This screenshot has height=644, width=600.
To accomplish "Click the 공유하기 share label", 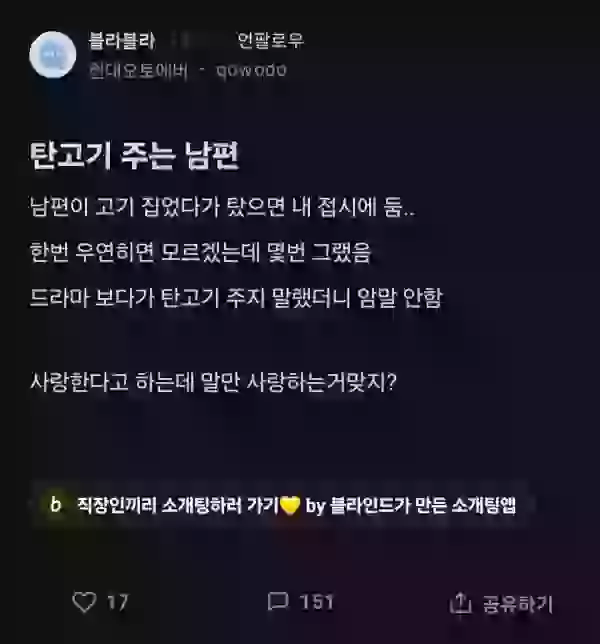I will click(517, 604).
